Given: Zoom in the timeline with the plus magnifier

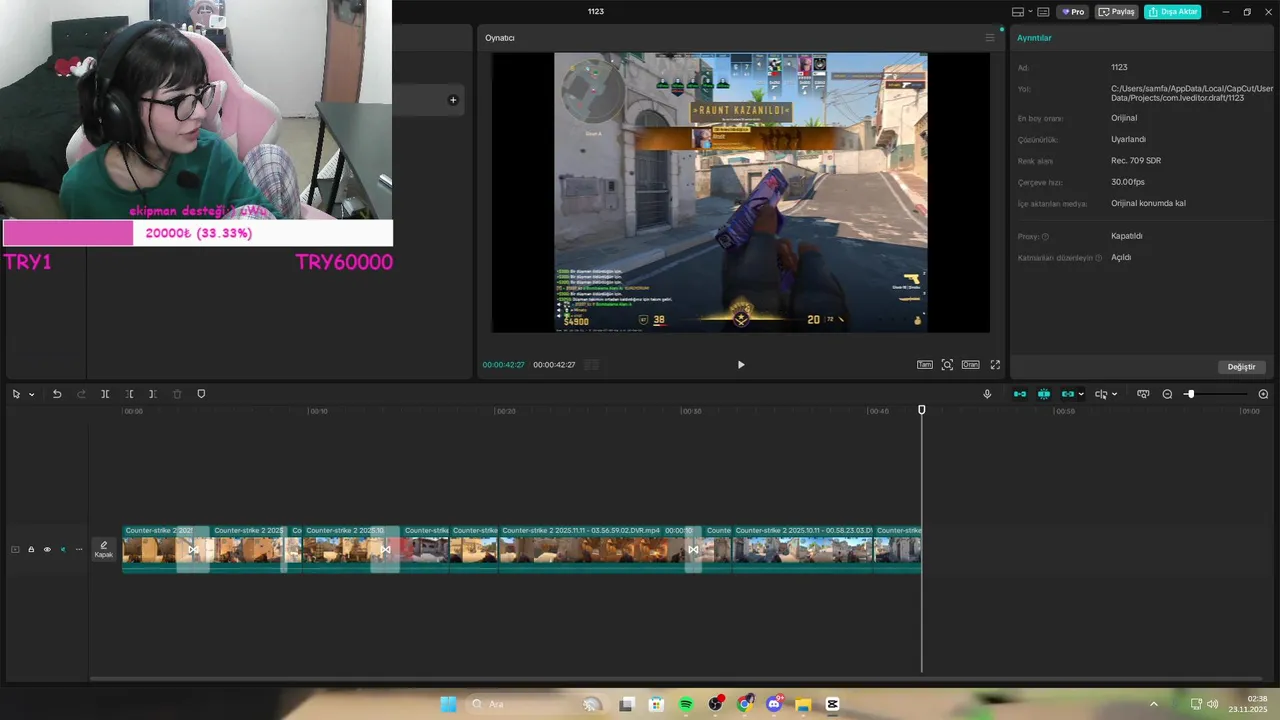Looking at the screenshot, I should click(1263, 394).
